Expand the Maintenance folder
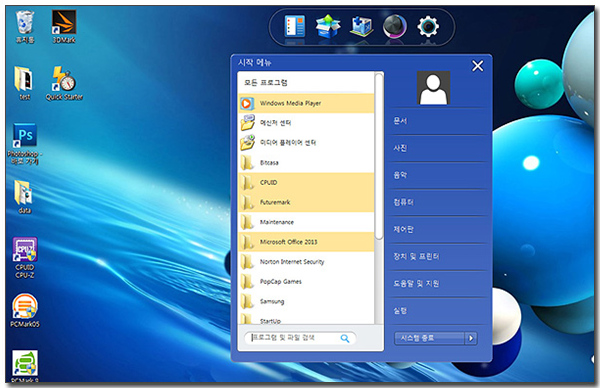600x388 pixels. click(306, 222)
